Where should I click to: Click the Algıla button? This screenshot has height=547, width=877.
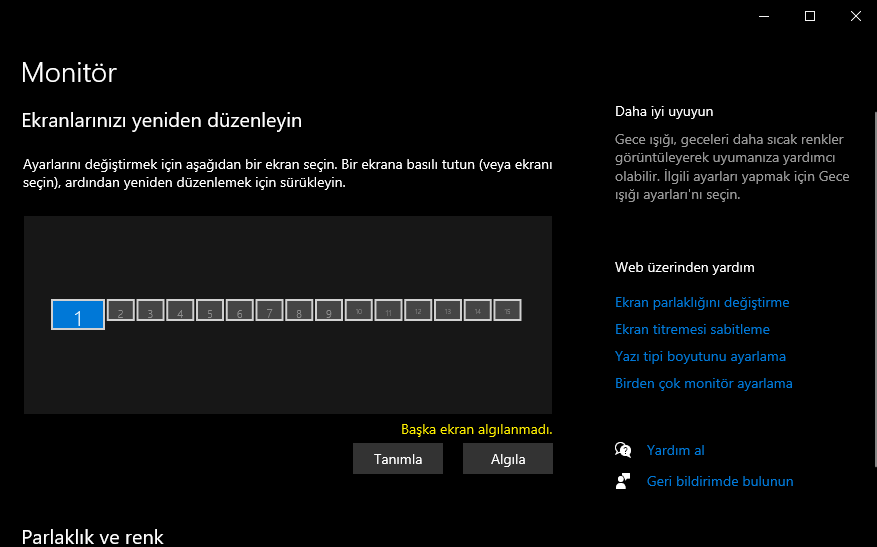508,459
